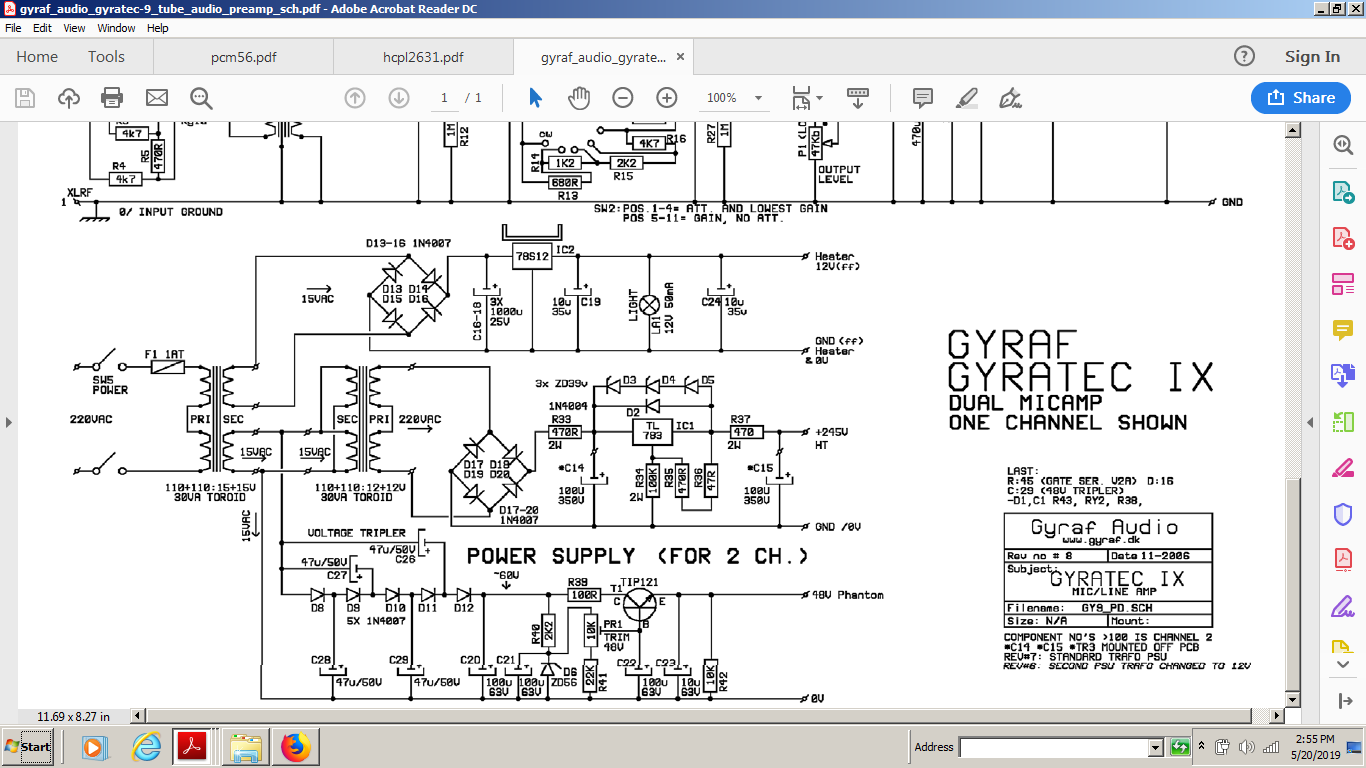Open the Window menu

coord(117,28)
